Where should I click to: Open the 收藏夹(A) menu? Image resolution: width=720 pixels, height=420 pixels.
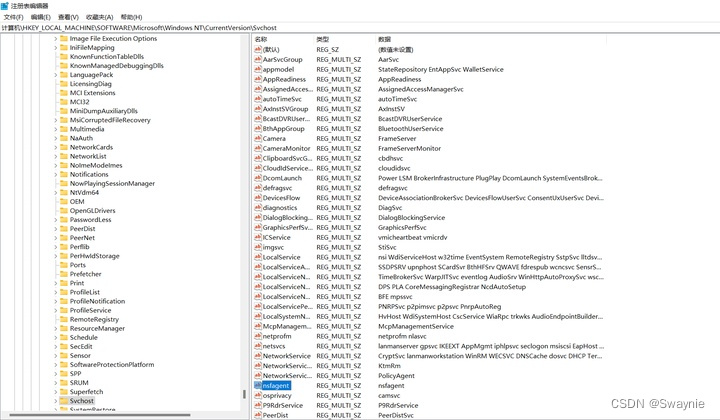(x=99, y=17)
